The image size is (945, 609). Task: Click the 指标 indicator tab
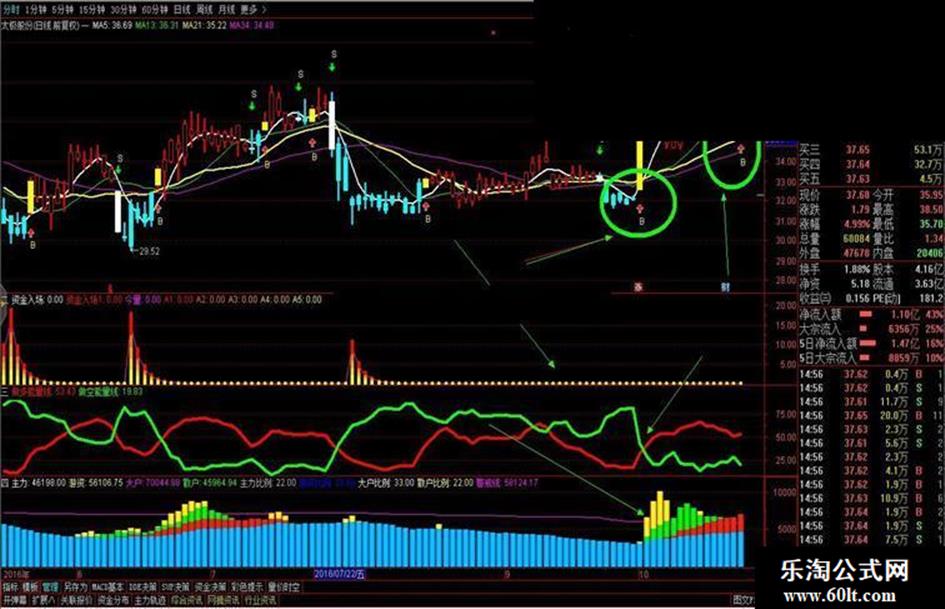[x=11, y=587]
